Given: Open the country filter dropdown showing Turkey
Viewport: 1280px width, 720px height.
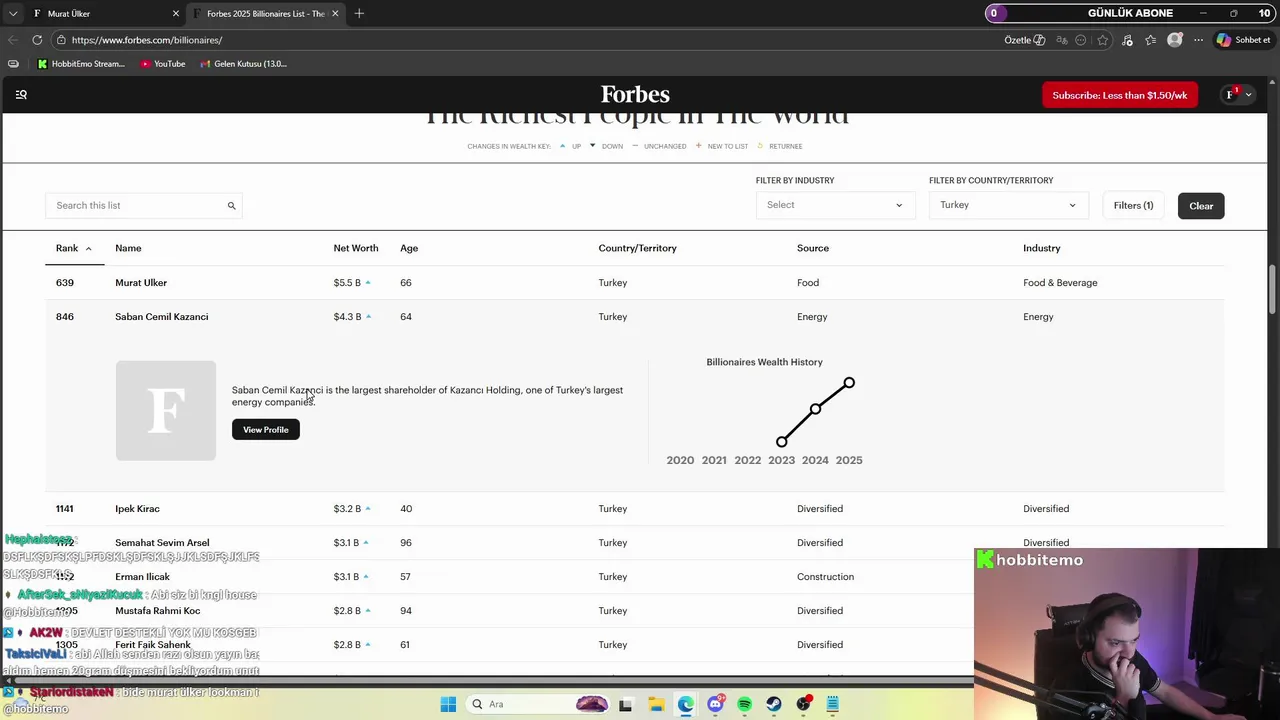Looking at the screenshot, I should 1008,205.
